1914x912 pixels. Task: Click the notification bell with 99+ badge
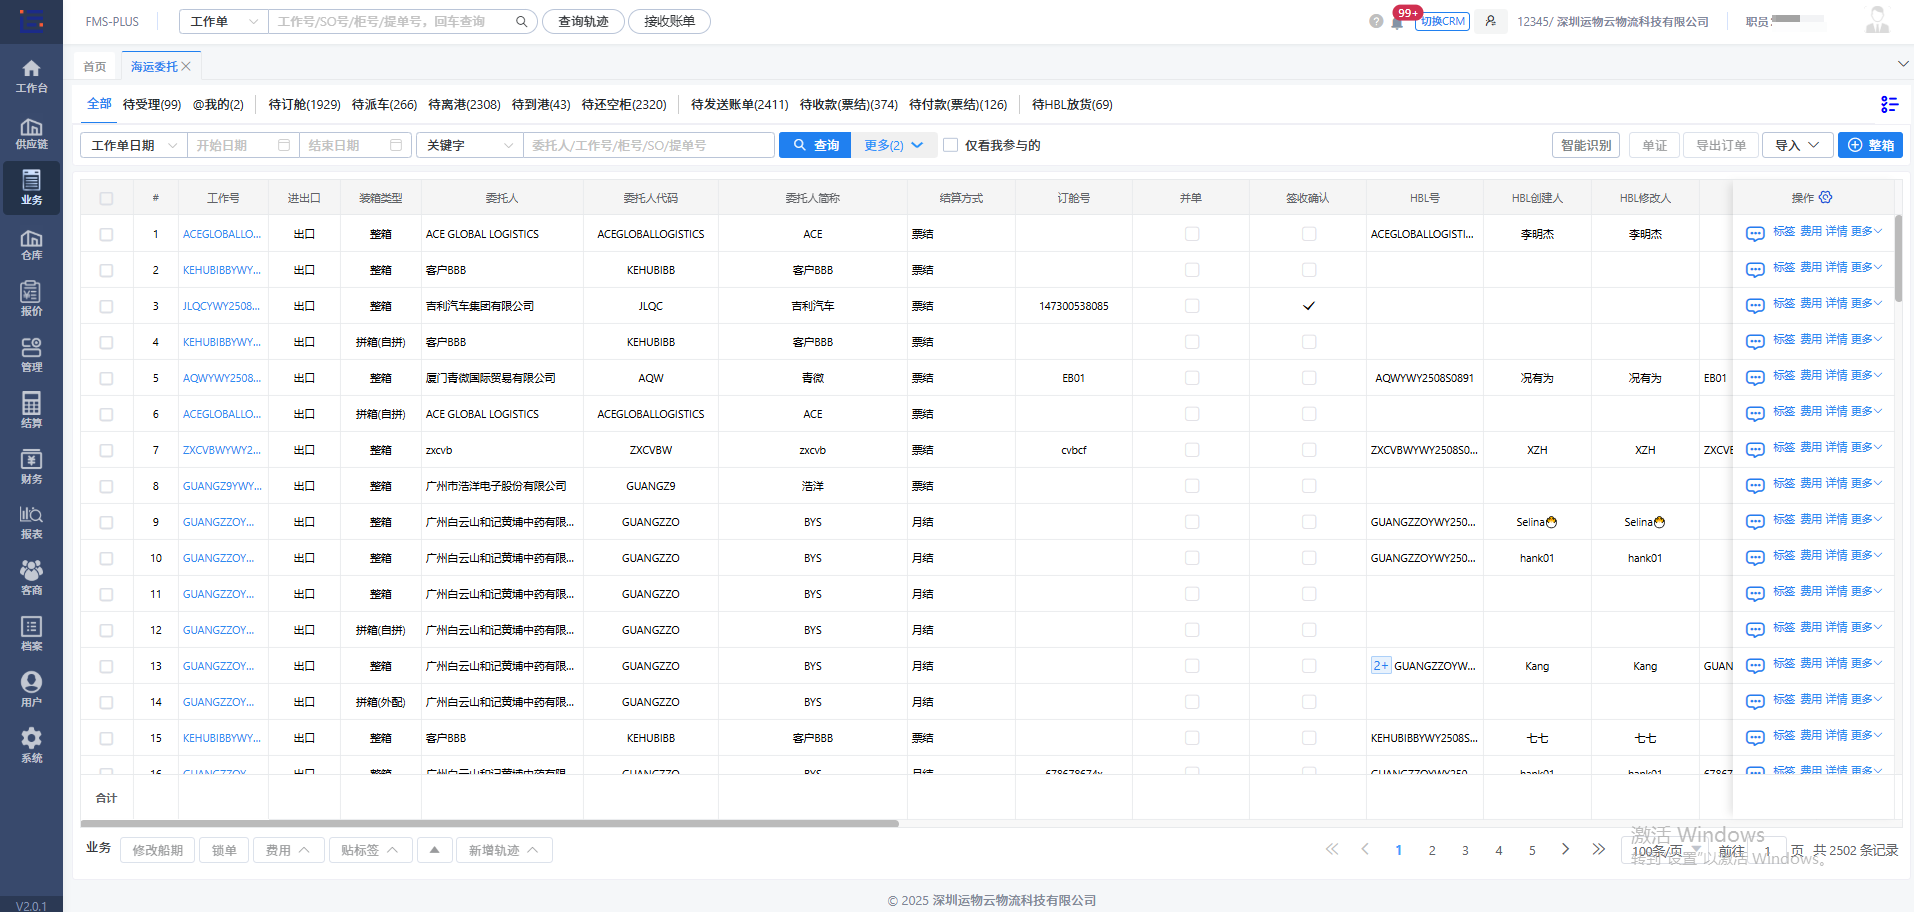point(1397,21)
